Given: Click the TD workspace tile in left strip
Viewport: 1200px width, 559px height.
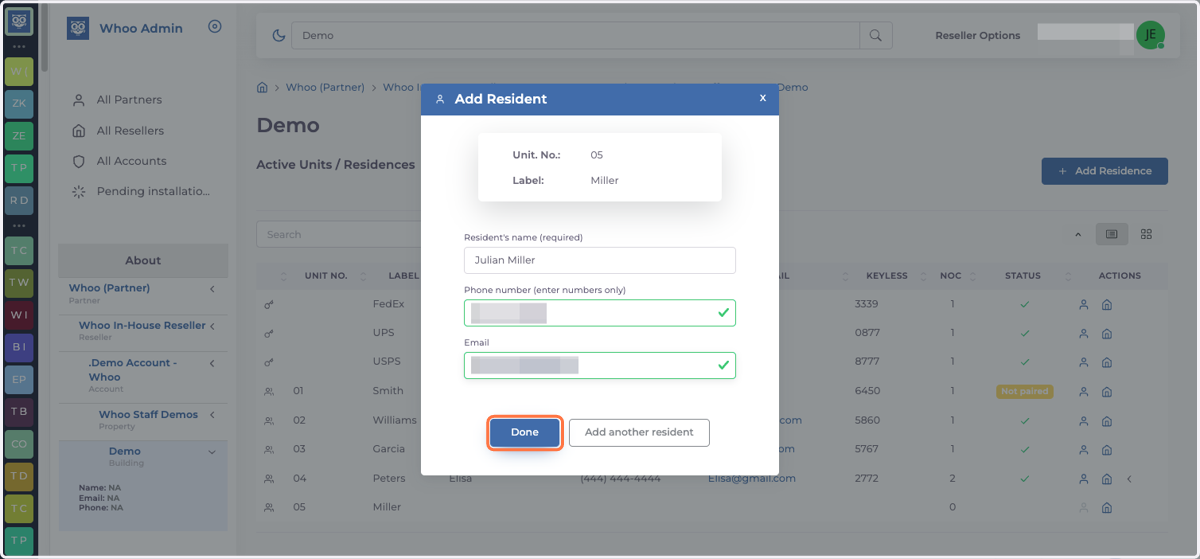Looking at the screenshot, I should coord(19,476).
